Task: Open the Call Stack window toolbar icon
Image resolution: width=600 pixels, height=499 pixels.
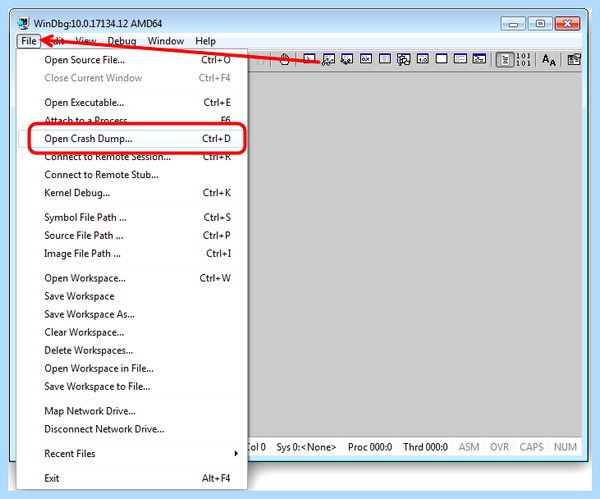Action: click(x=404, y=59)
